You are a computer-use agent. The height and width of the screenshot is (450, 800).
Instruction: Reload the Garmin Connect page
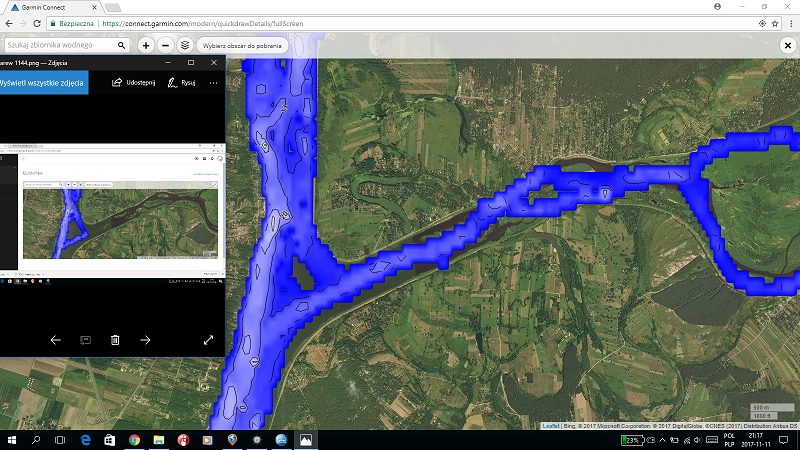point(37,21)
